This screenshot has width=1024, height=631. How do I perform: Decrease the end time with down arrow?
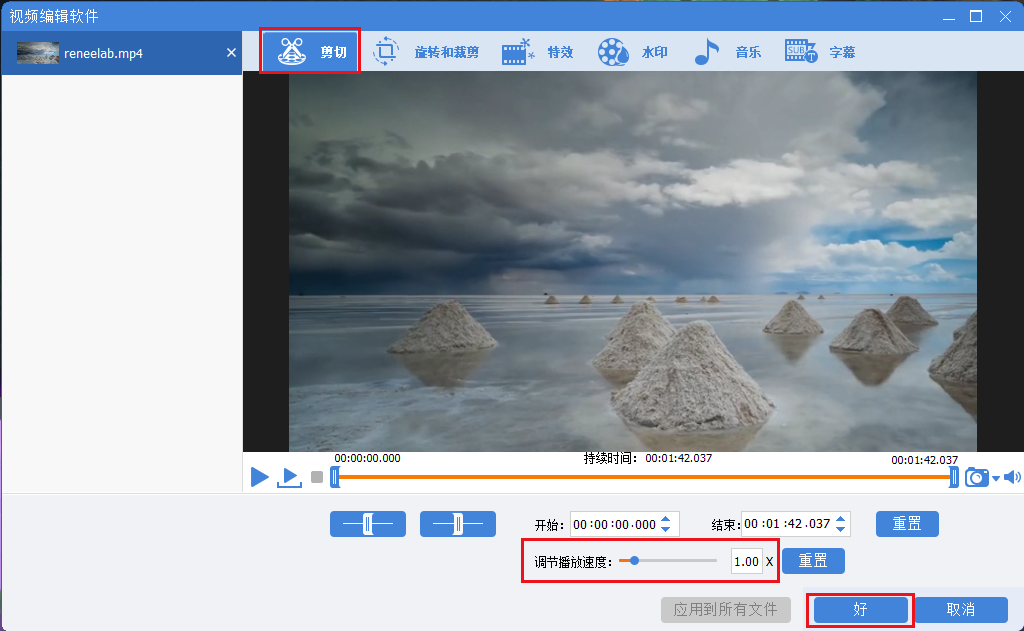point(840,528)
